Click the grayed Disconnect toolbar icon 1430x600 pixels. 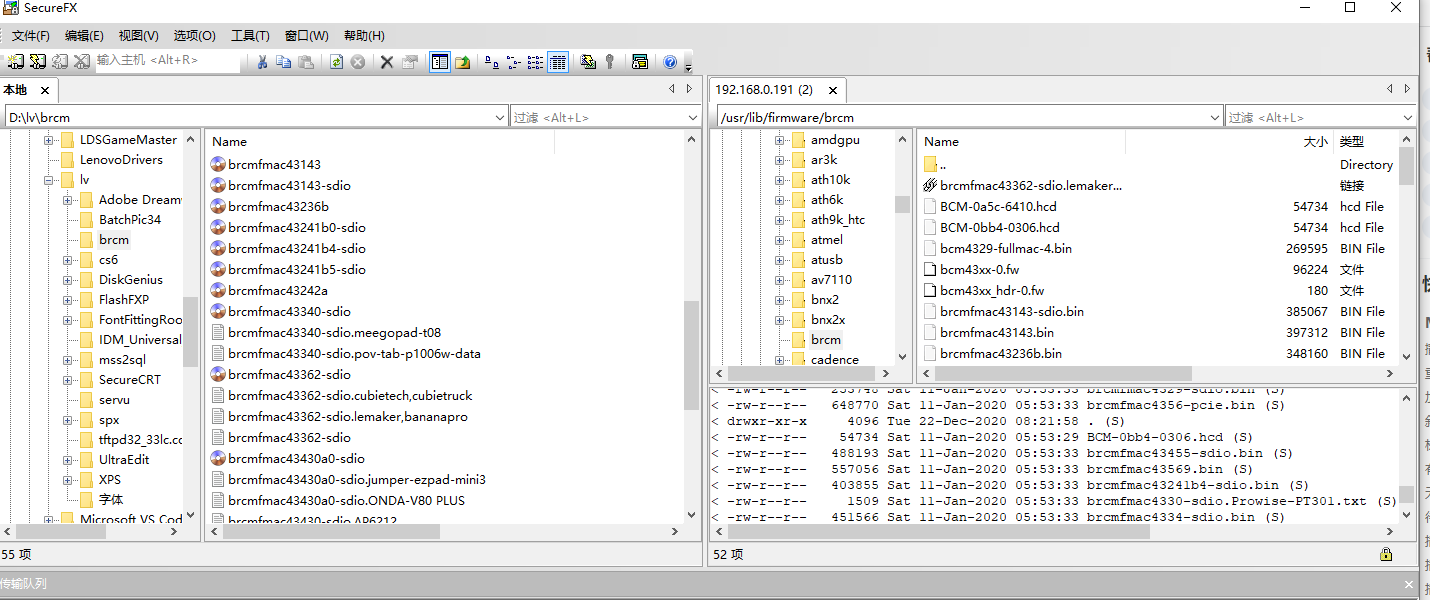pyautogui.click(x=81, y=62)
